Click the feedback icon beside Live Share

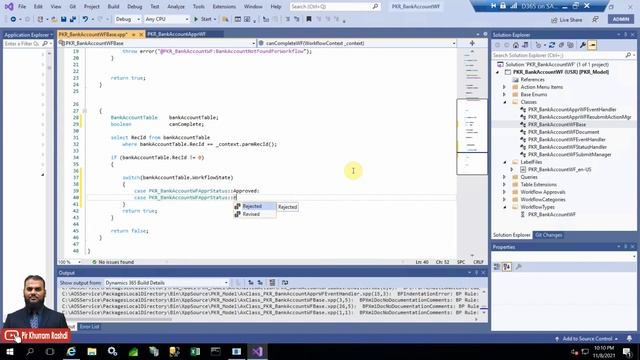click(x=596, y=20)
